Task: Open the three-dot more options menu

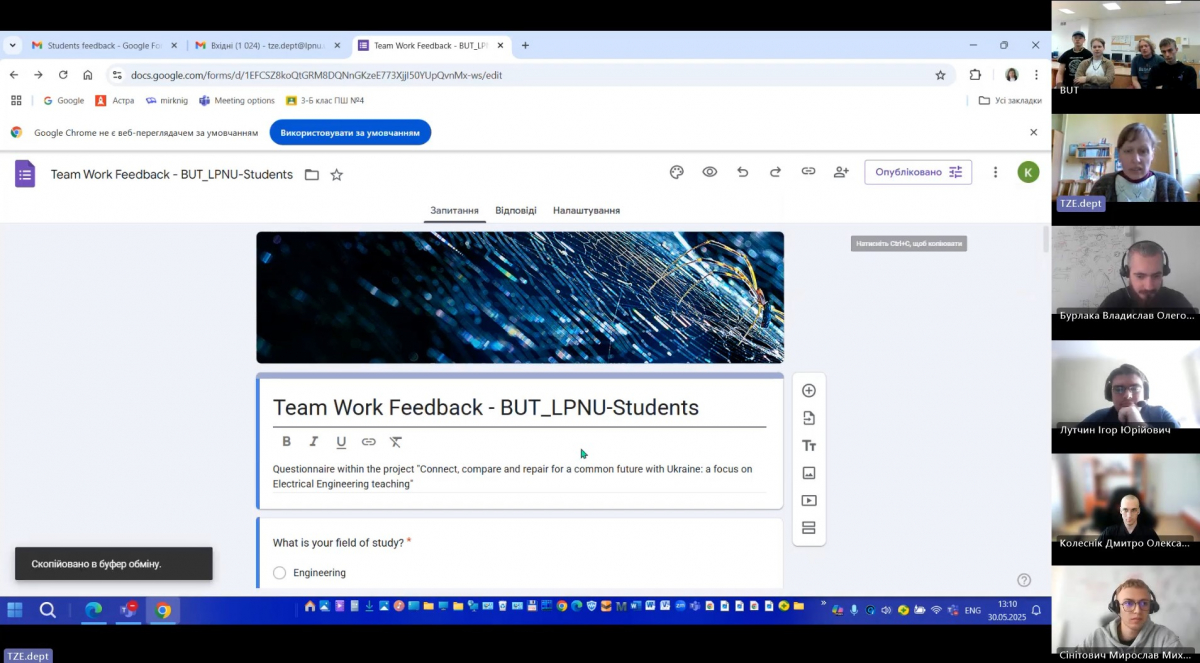Action: (x=995, y=172)
